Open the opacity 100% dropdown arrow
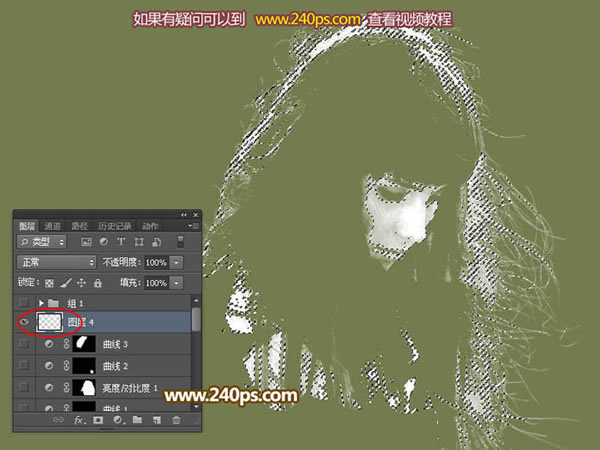Viewport: 600px width, 450px height. (x=176, y=262)
